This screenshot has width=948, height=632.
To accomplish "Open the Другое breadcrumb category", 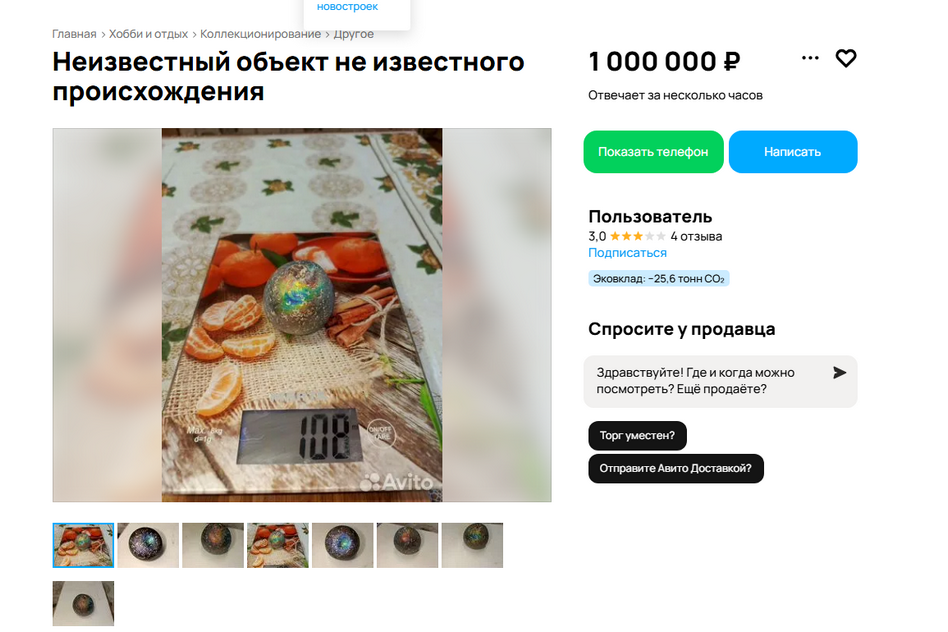I will [353, 34].
